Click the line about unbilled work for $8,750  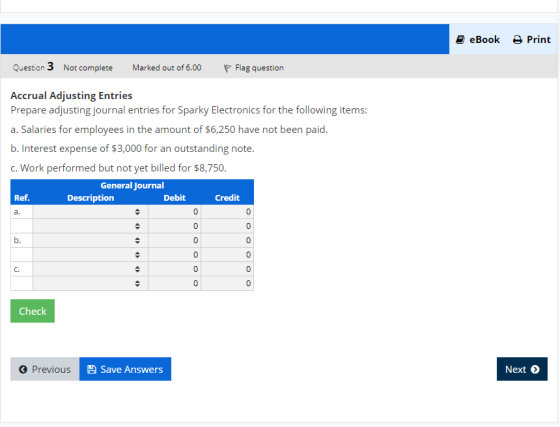coord(118,168)
